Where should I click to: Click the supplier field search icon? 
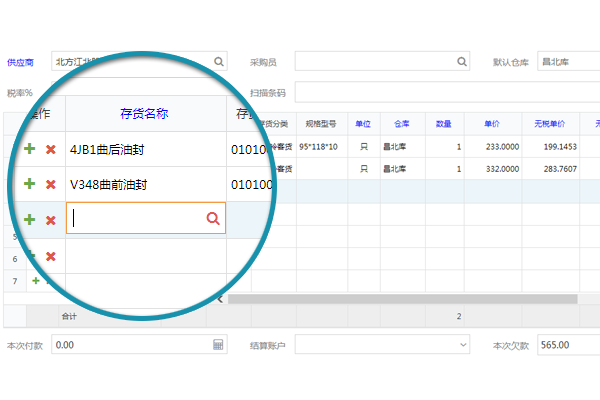(x=218, y=61)
